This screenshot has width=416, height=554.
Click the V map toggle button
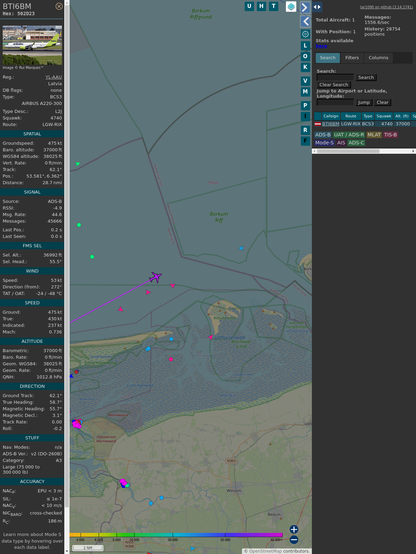305,81
